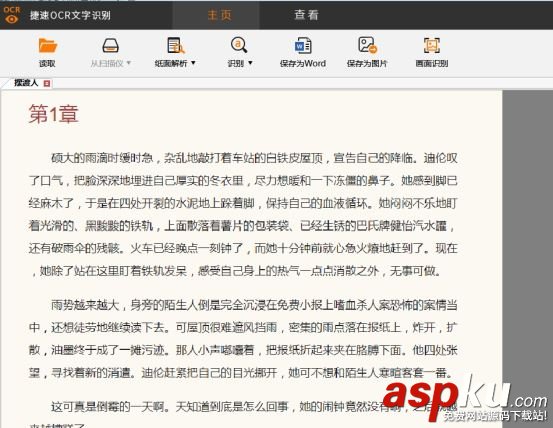Select the 摆渡人 document tab
Screen dimensions: 553x428
click(26, 83)
